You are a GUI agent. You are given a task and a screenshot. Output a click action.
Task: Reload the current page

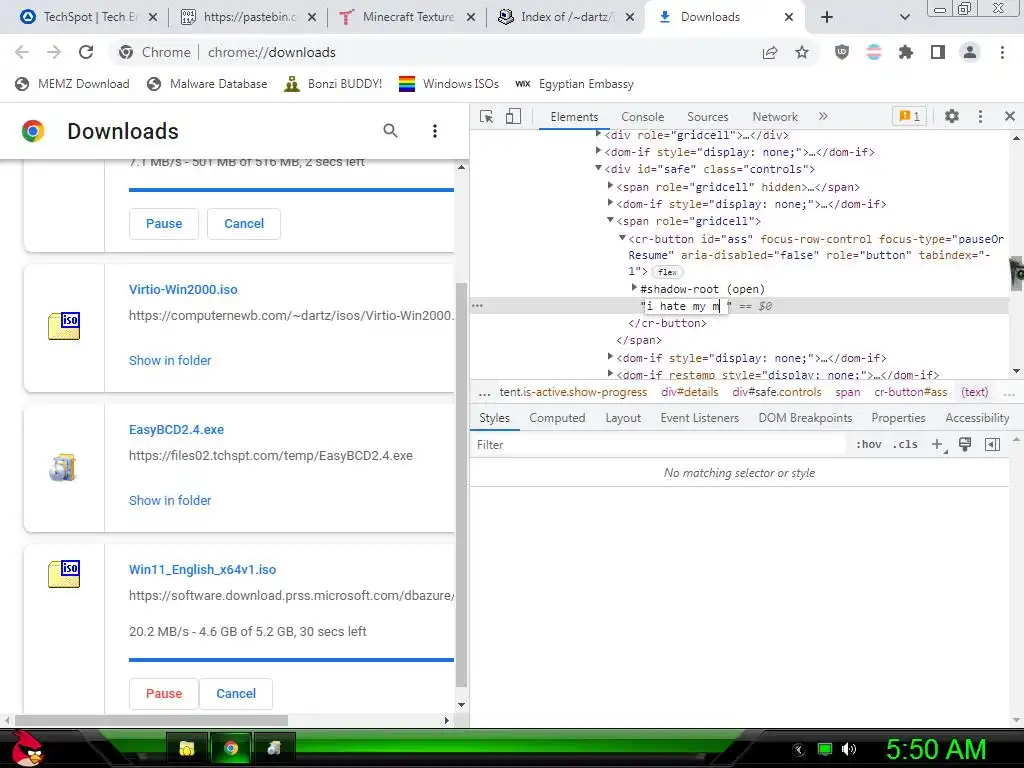click(86, 52)
